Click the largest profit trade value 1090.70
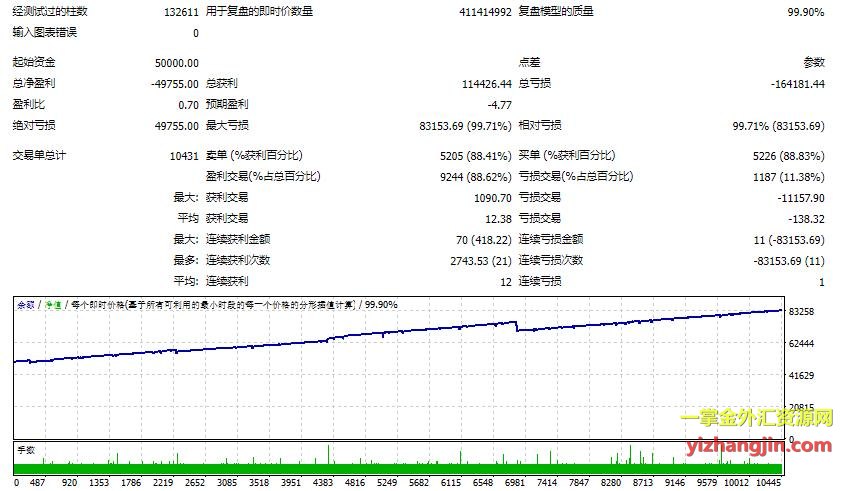This screenshot has height=491, width=847. [x=493, y=198]
